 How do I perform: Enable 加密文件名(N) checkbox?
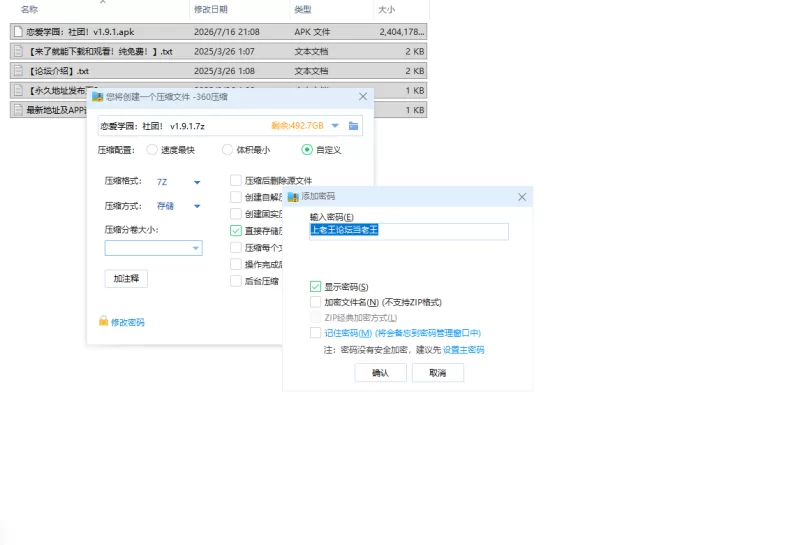click(x=315, y=302)
